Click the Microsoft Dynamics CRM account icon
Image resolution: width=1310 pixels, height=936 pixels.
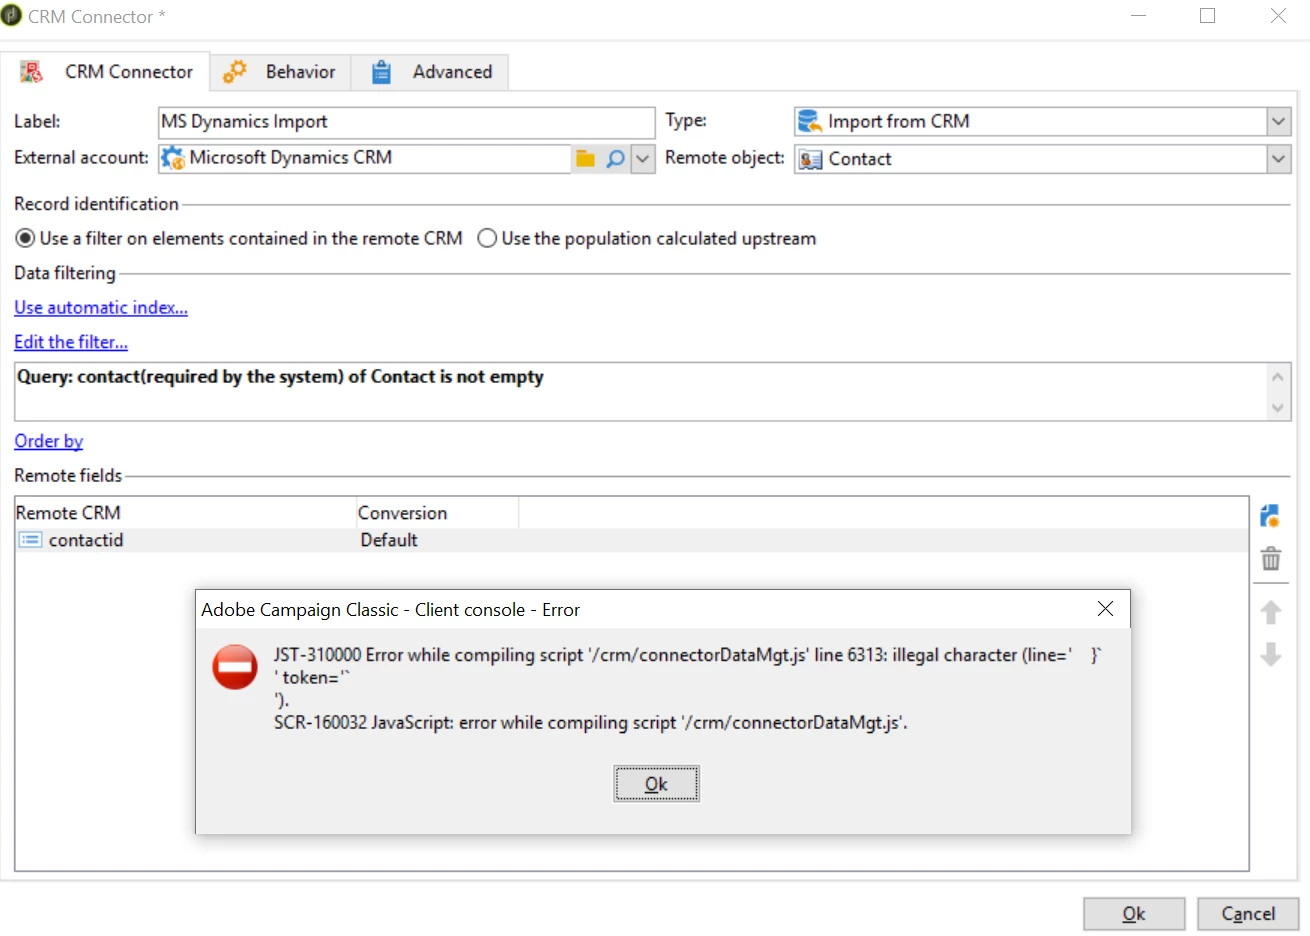(x=173, y=158)
